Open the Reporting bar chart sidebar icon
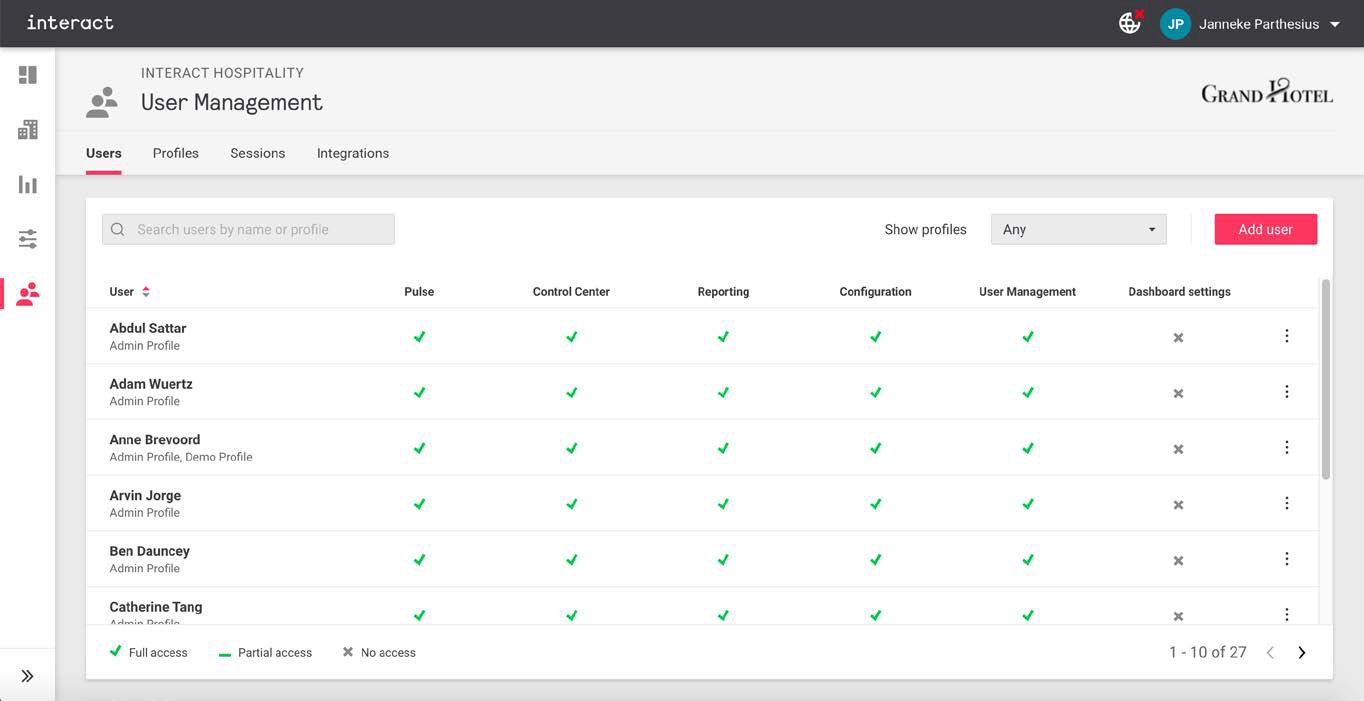The image size is (1364, 701). (28, 185)
